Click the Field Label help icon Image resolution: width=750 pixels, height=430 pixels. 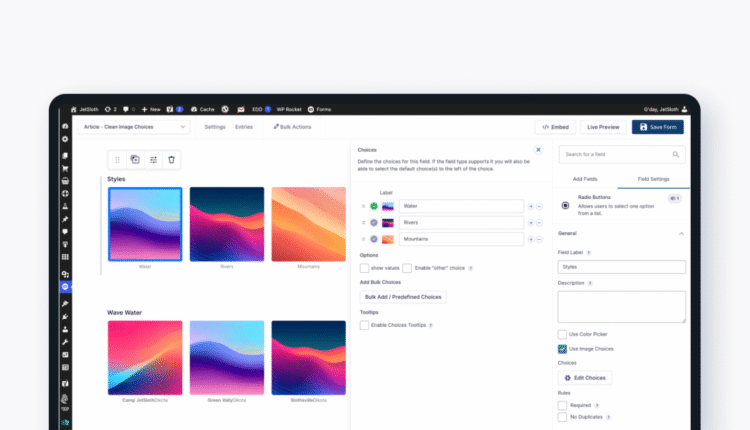[589, 253]
